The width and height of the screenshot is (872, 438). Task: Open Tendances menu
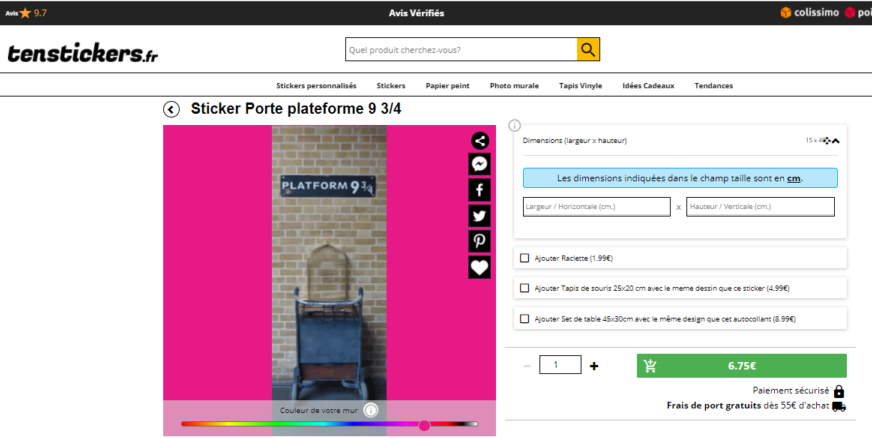tap(714, 86)
